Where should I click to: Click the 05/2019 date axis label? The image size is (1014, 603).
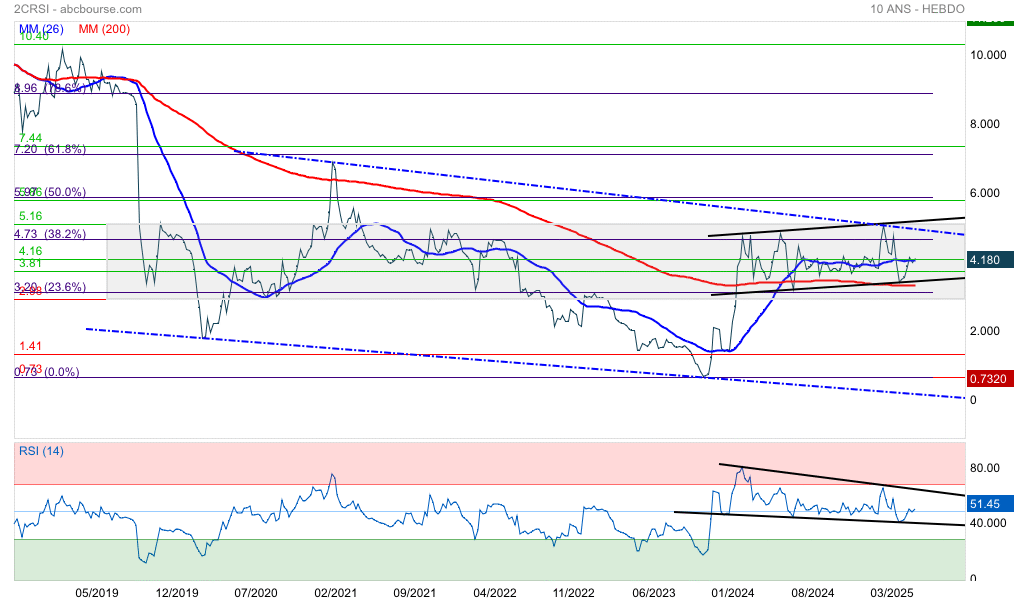point(97,593)
